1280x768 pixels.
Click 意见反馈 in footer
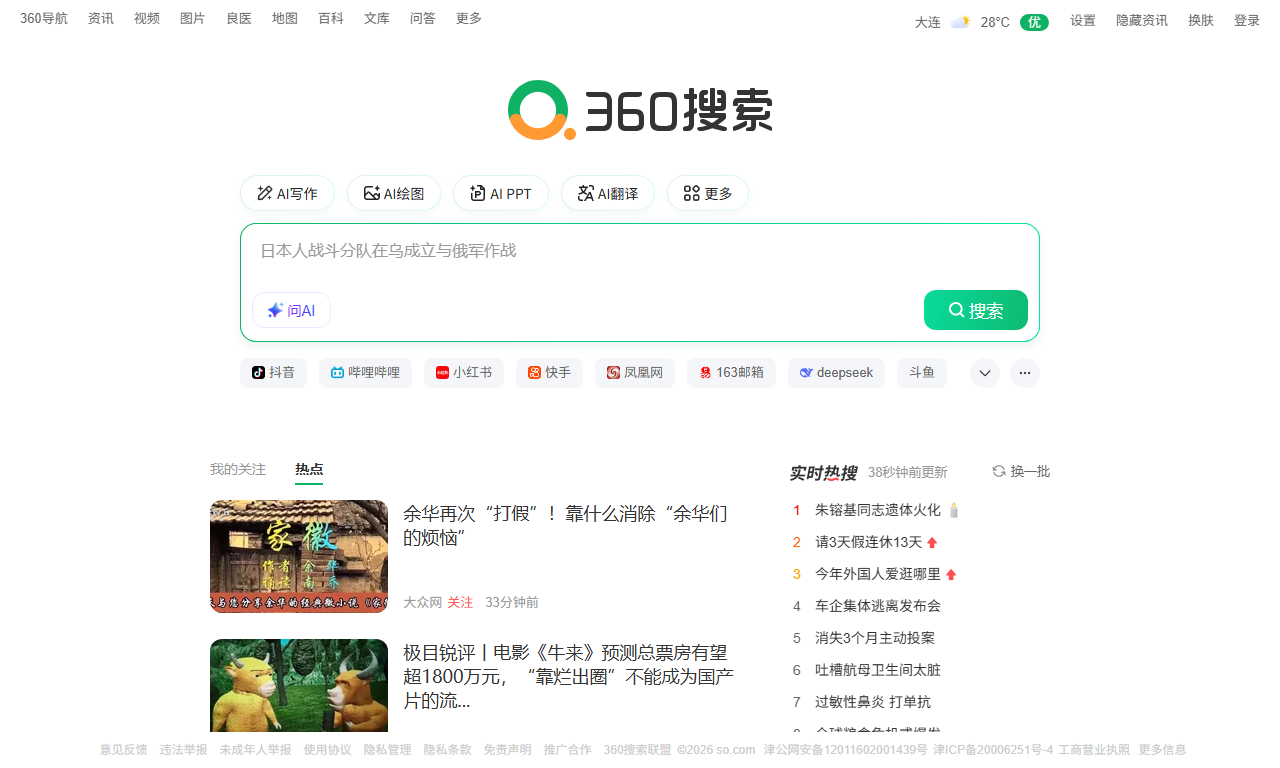[123, 749]
